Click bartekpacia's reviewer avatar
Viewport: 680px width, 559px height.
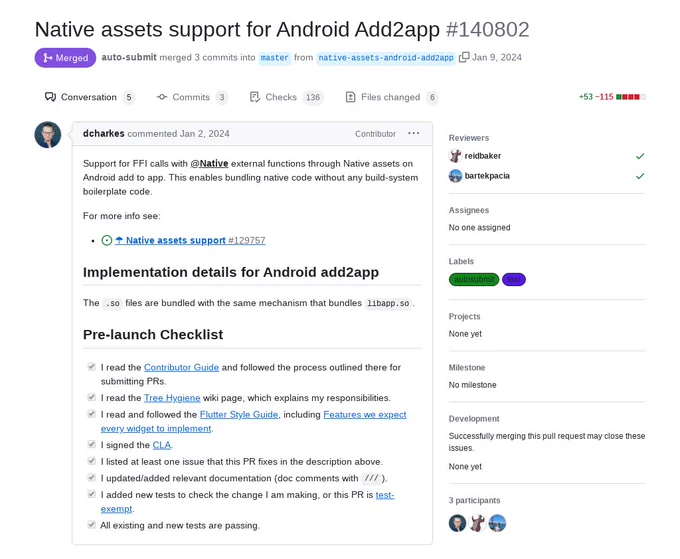coord(455,176)
